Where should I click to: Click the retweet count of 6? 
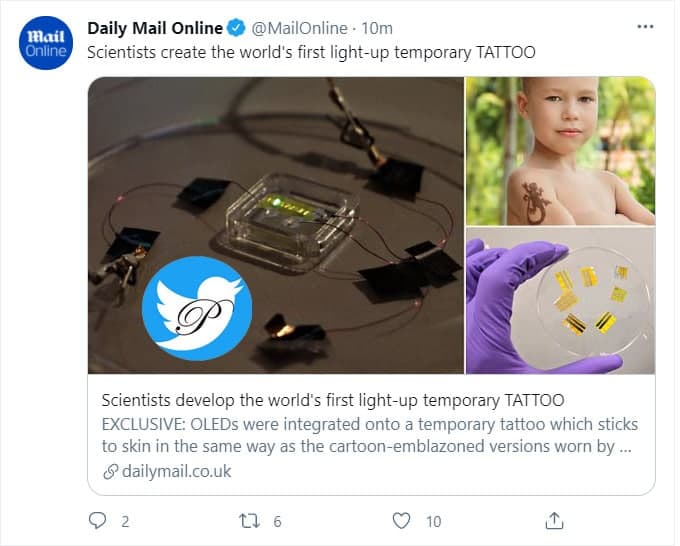click(277, 521)
